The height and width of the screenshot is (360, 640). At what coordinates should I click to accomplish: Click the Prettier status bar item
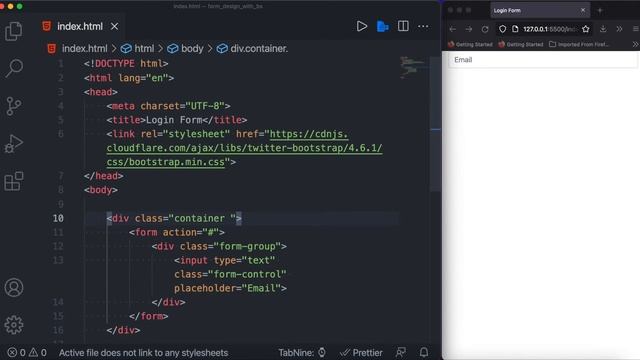coord(361,353)
